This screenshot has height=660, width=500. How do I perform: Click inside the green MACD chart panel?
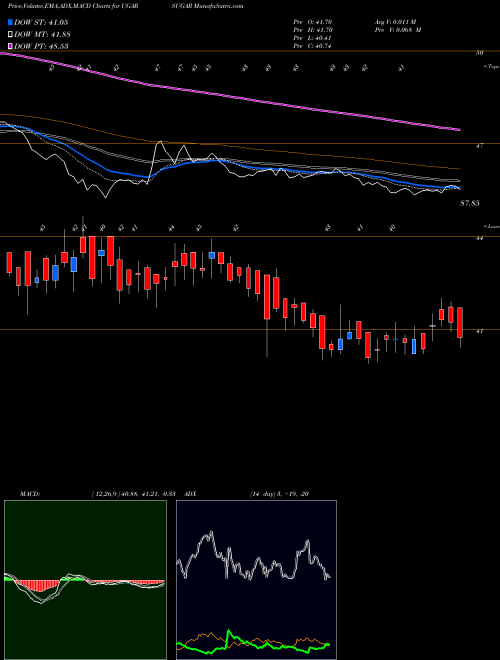click(x=85, y=580)
